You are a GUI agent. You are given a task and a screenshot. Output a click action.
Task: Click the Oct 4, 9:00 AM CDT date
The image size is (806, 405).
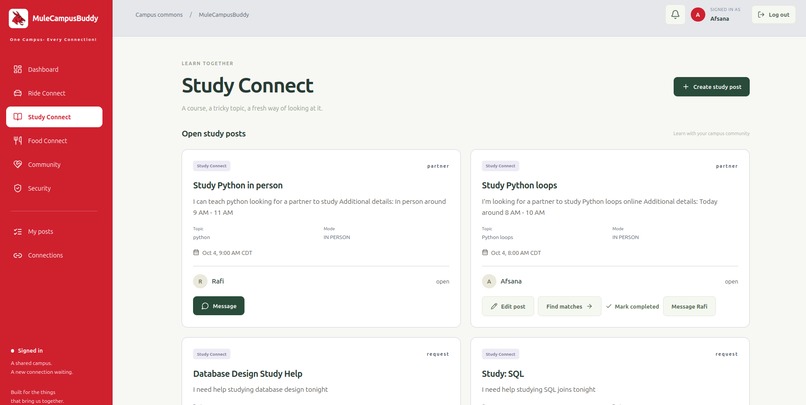[227, 253]
